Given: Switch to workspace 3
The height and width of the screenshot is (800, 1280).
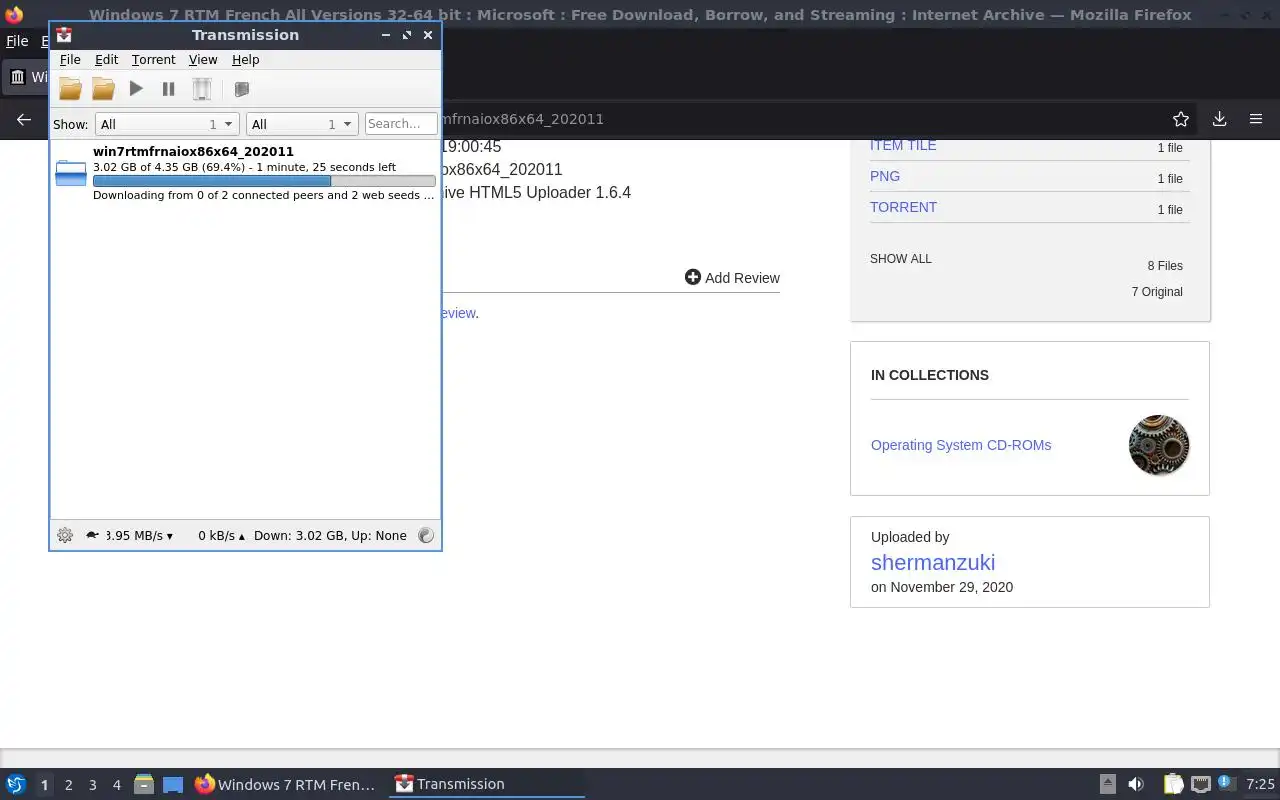Looking at the screenshot, I should tap(92, 785).
